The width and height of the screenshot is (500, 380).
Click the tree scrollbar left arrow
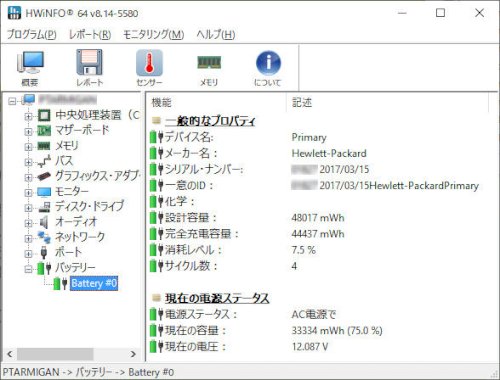click(x=10, y=354)
